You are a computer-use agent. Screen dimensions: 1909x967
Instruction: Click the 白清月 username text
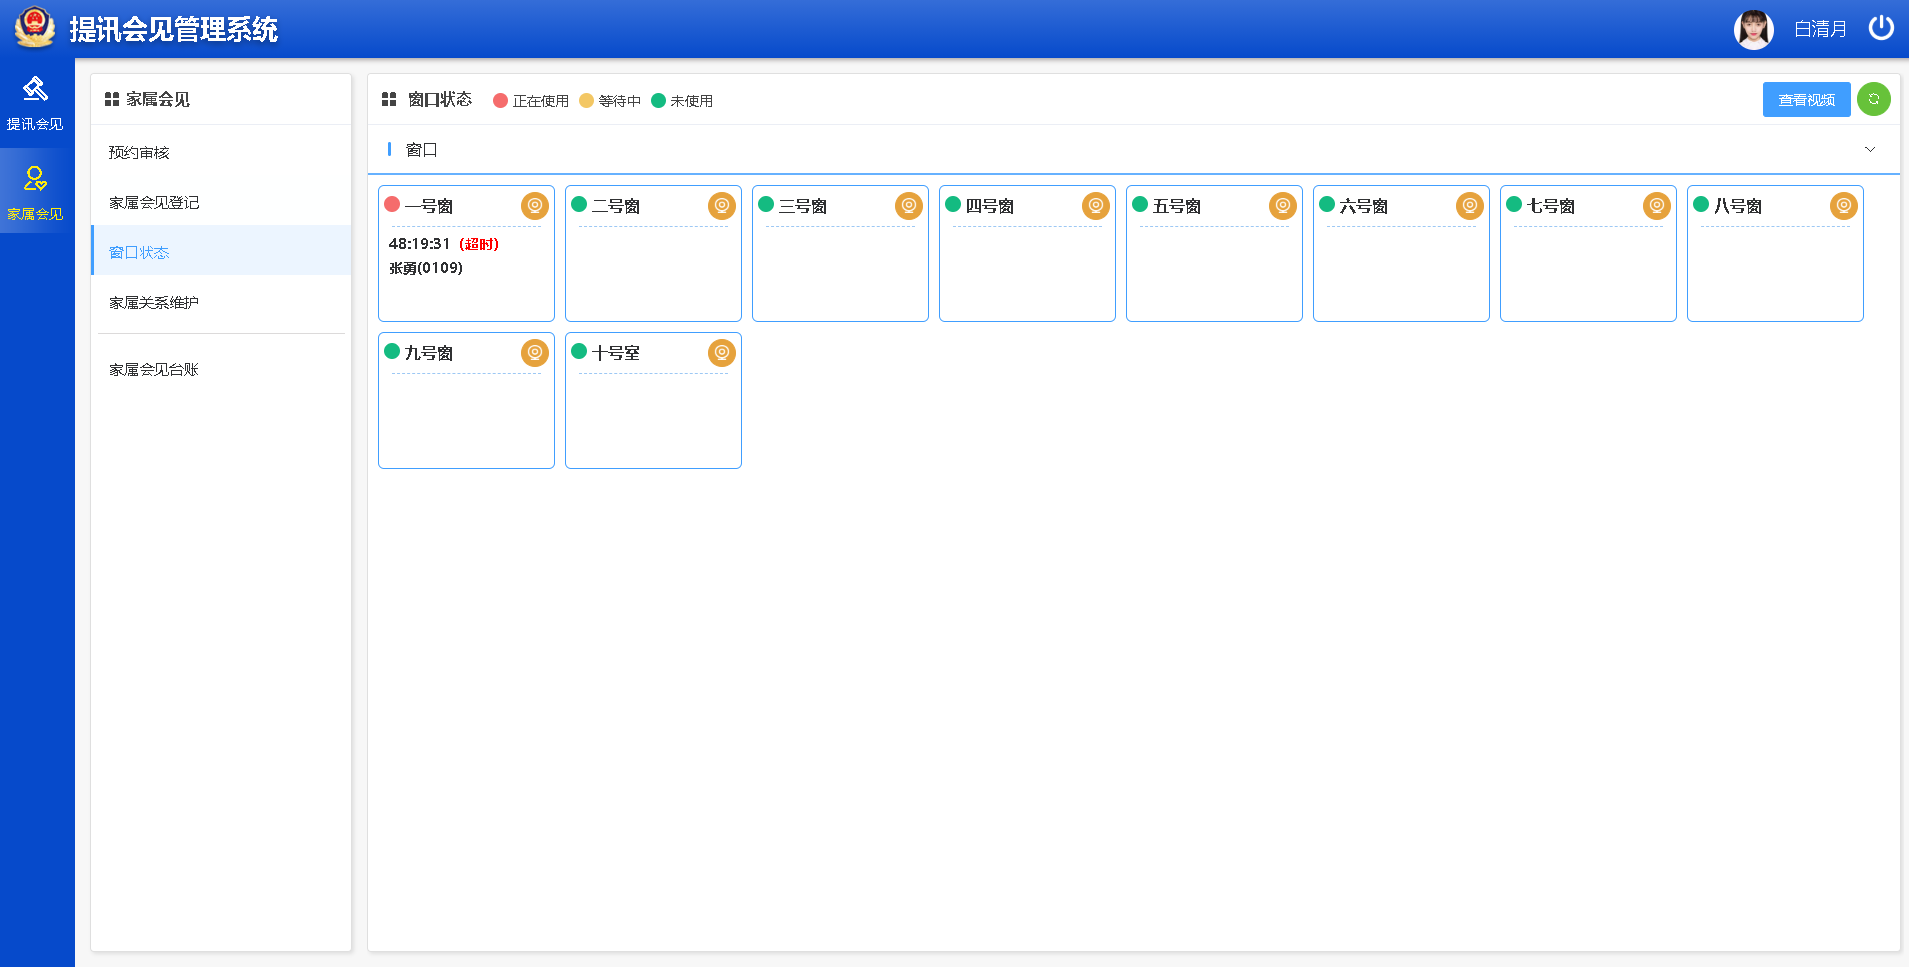[1820, 29]
